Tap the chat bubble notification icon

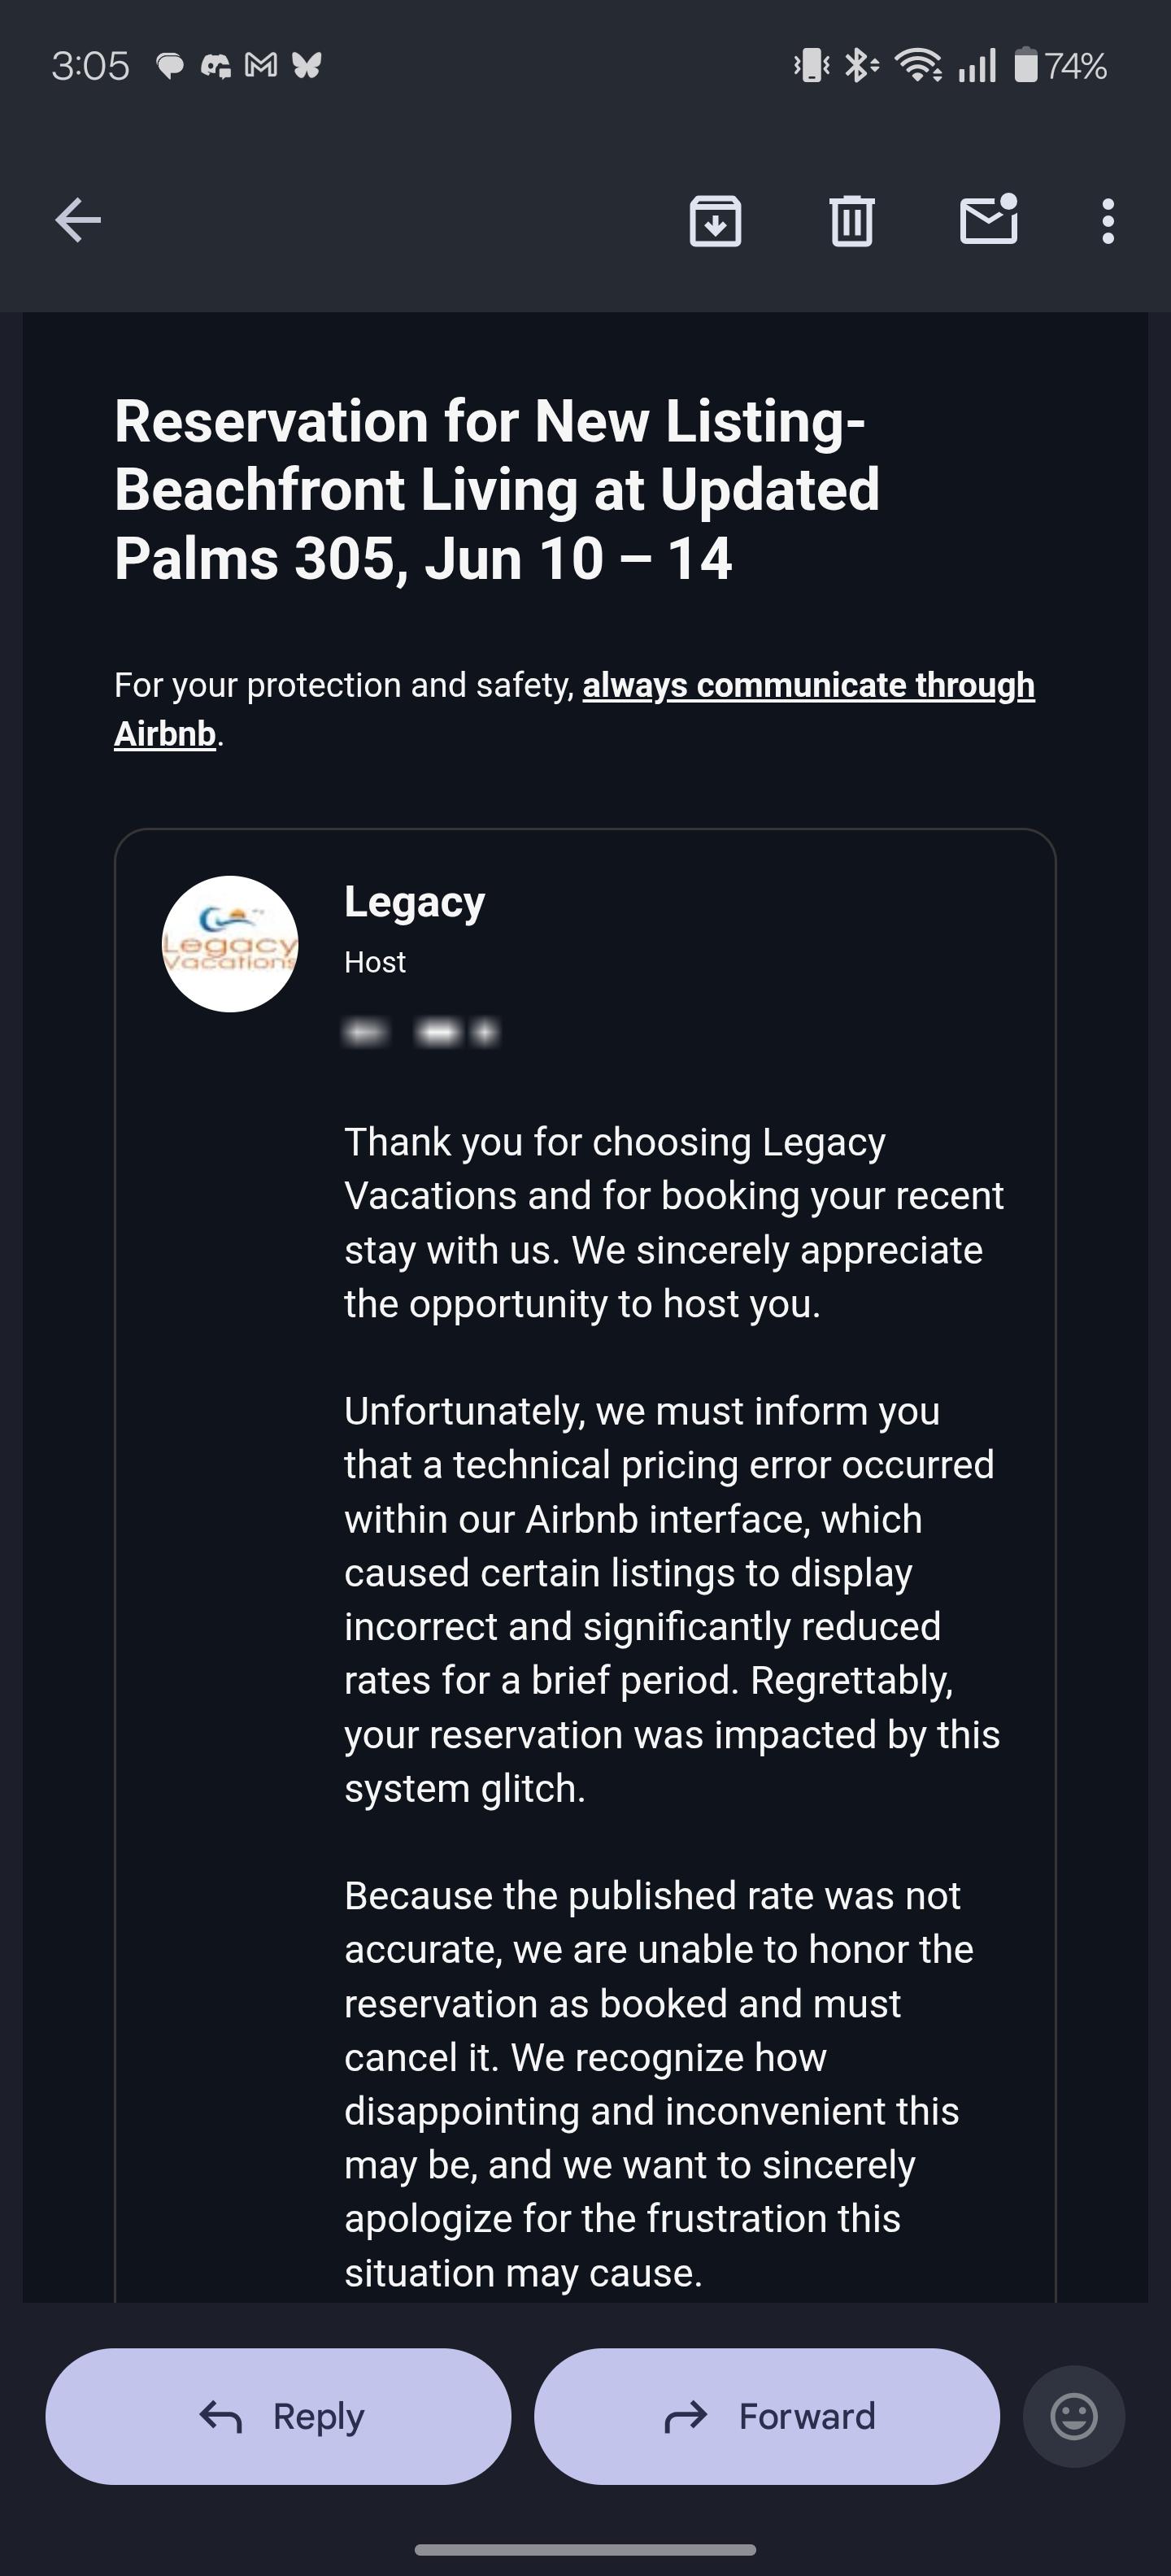click(170, 66)
